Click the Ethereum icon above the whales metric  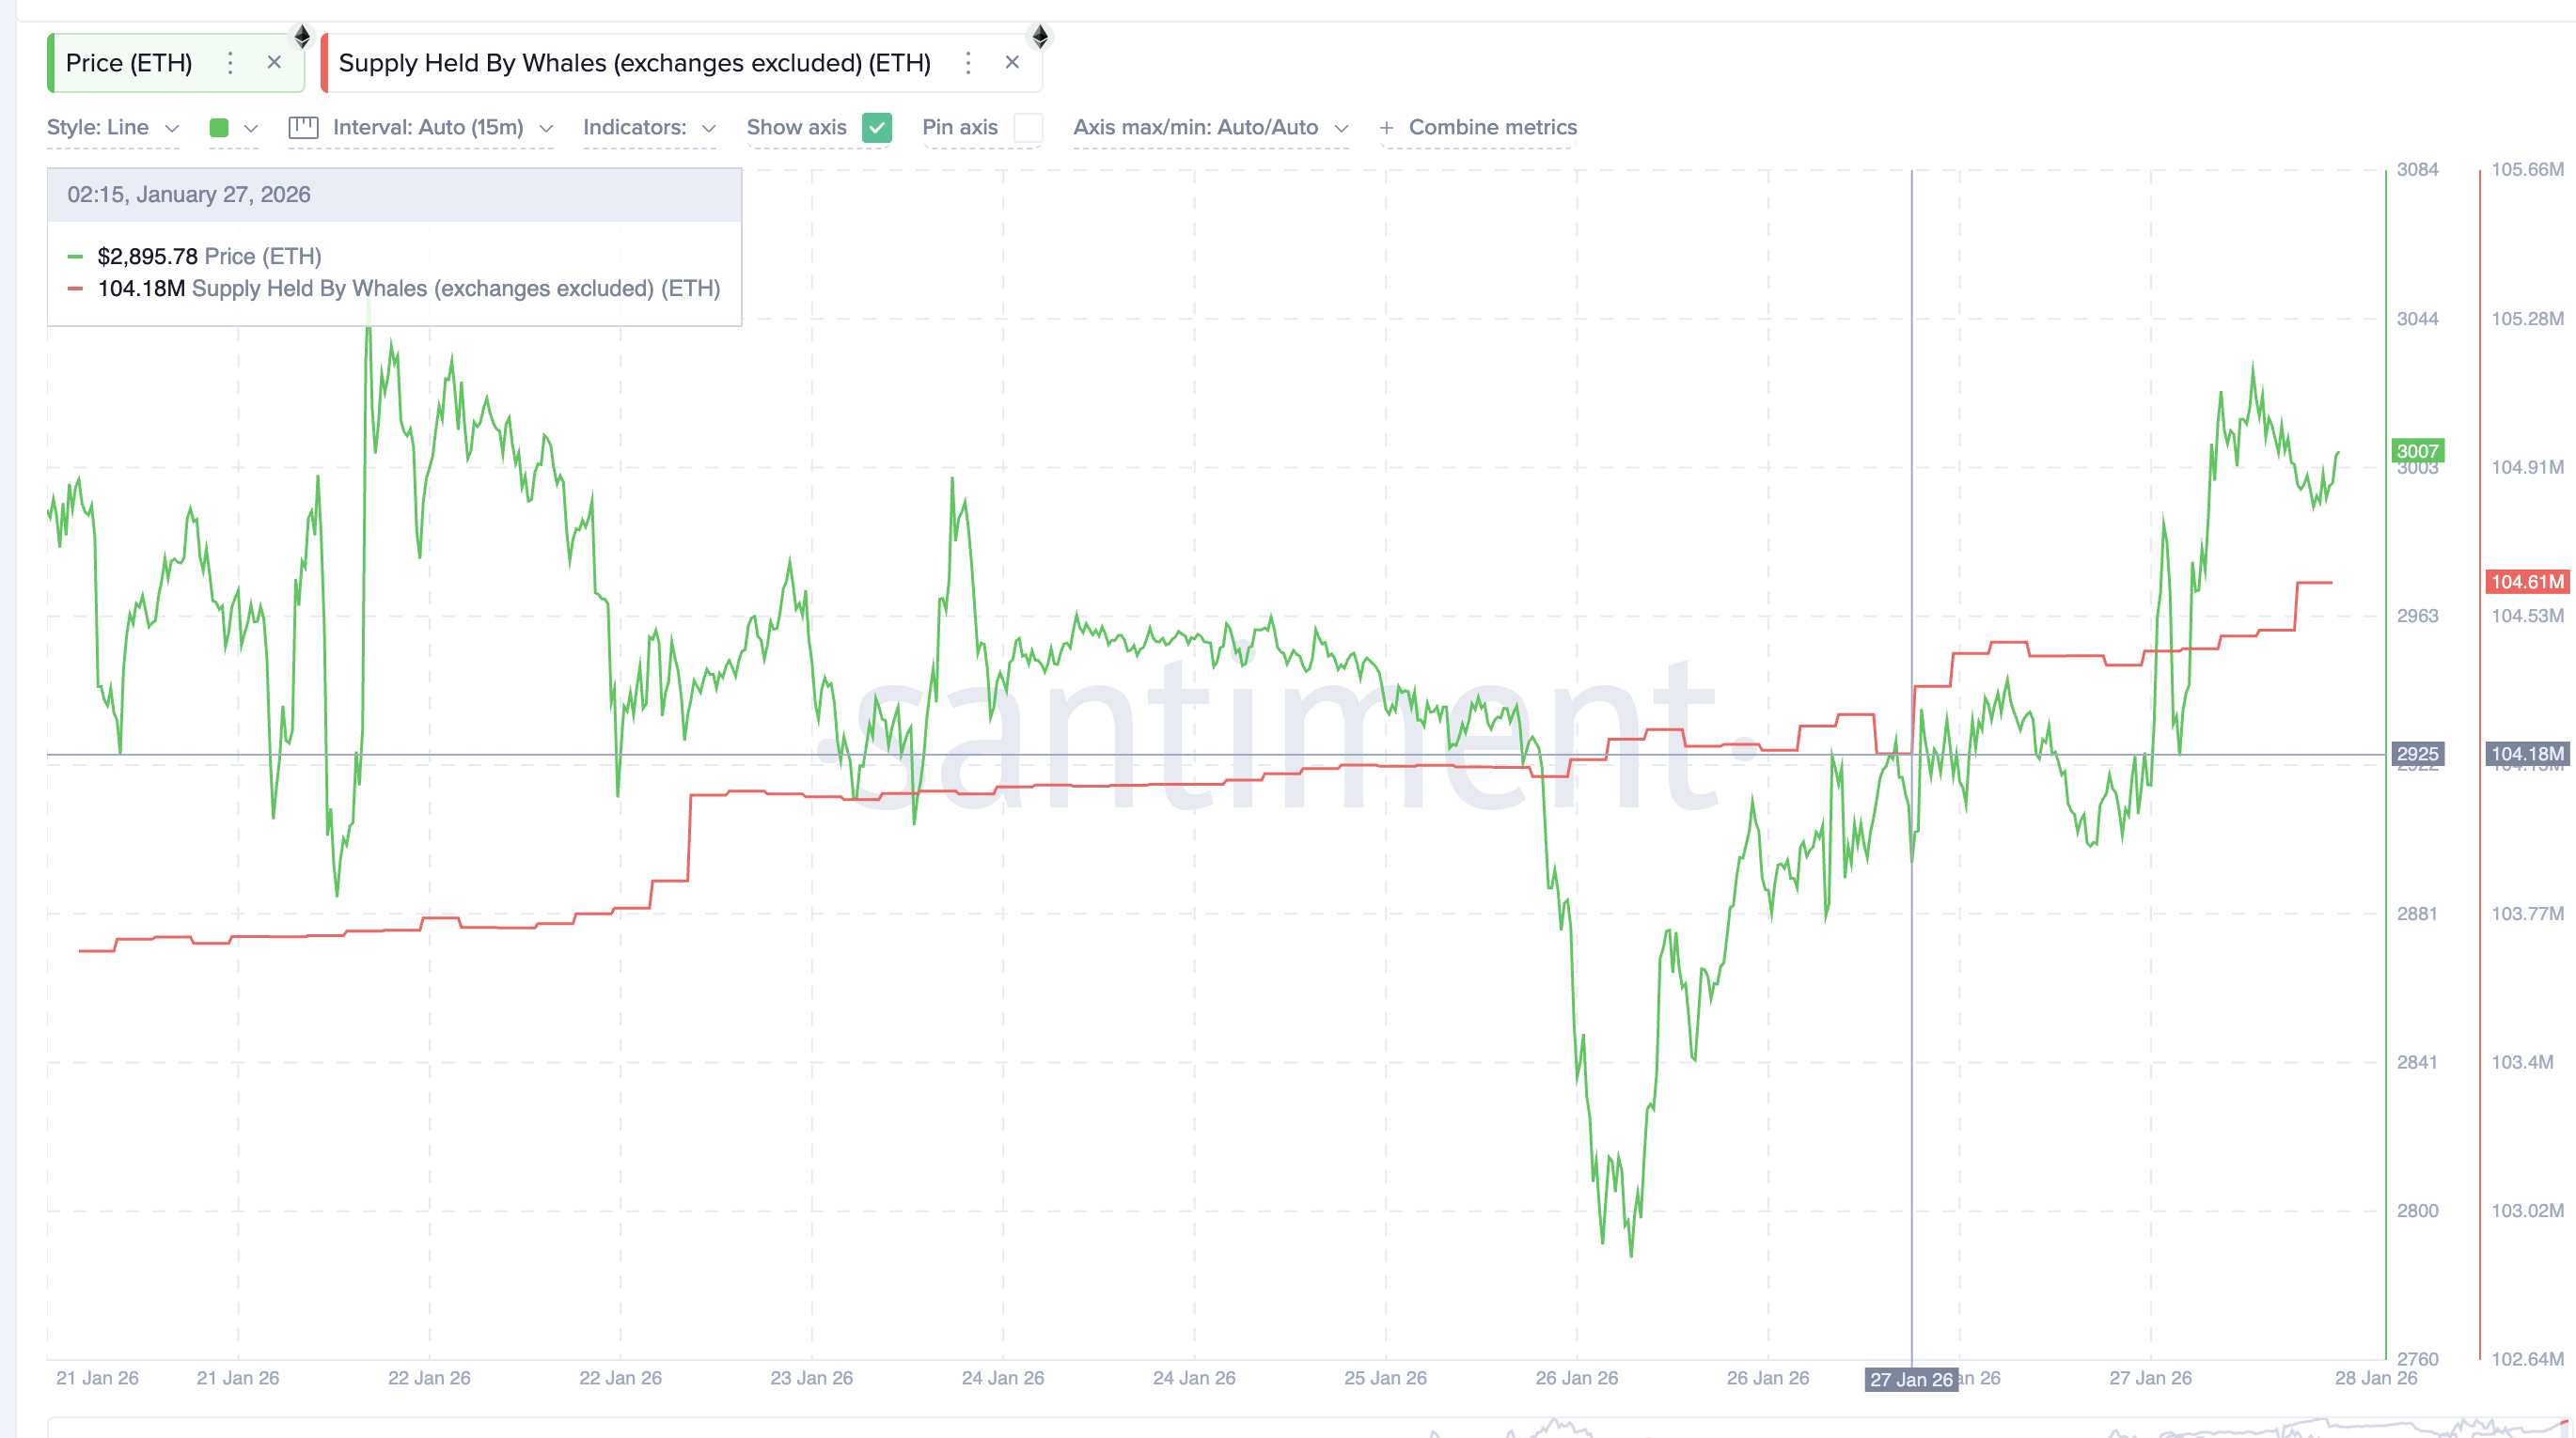[x=1040, y=38]
